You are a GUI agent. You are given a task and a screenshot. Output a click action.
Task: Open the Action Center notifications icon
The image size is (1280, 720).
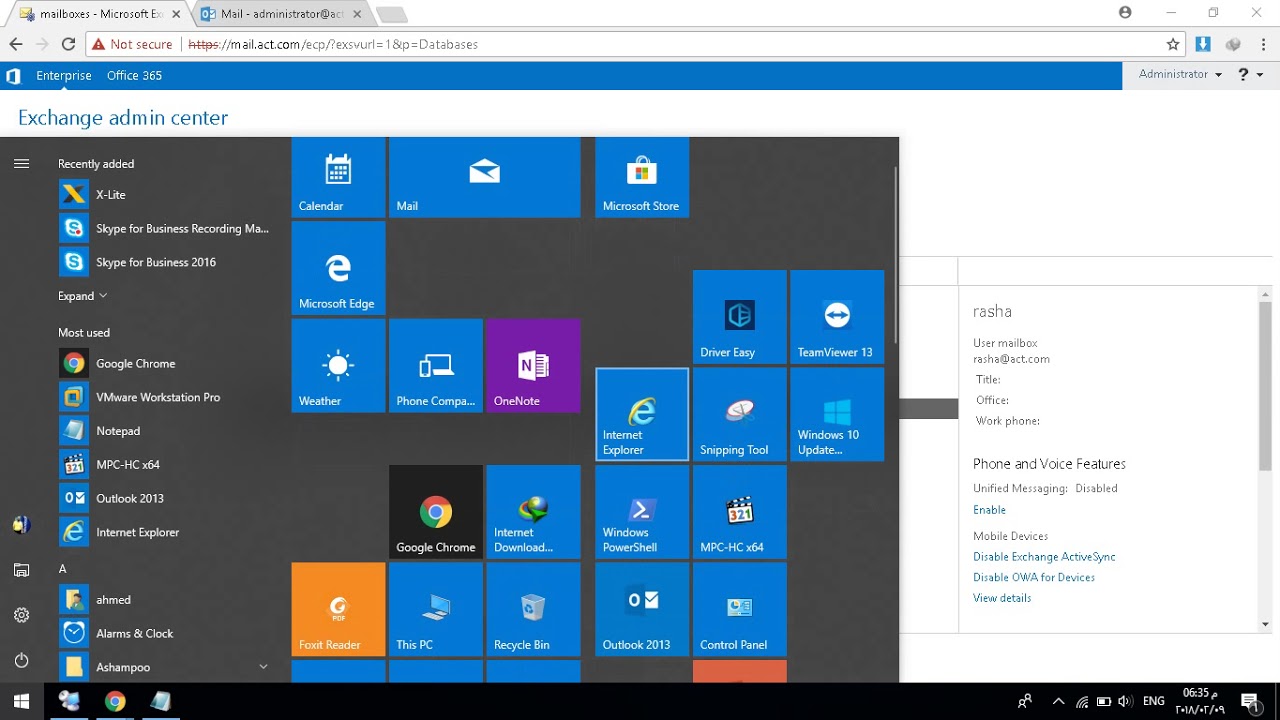click(1249, 702)
